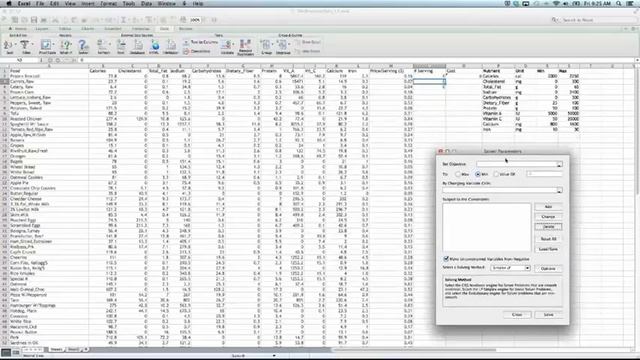Click By Changing Variable Cells range selector
Viewport: 640px width, 360px height.
coord(559,190)
